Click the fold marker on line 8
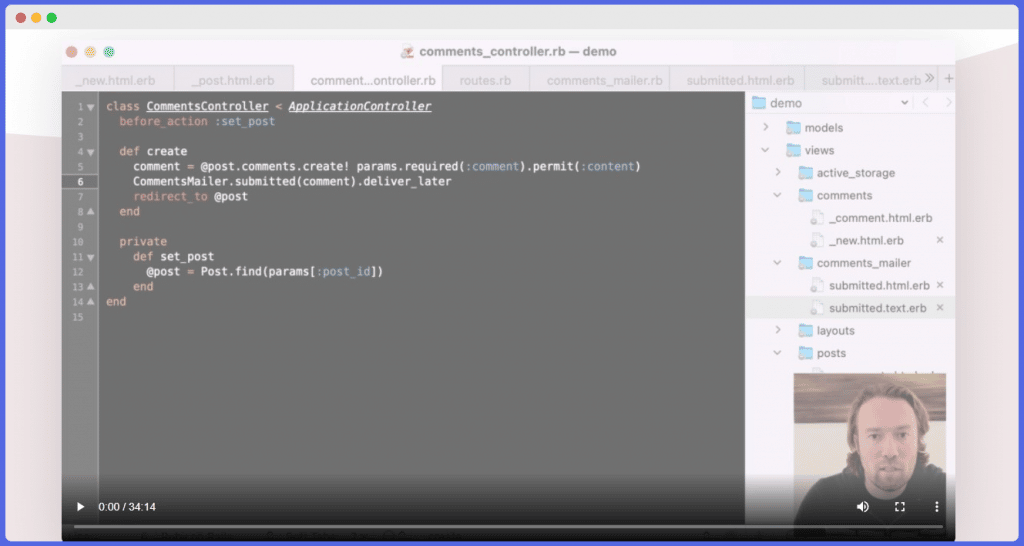This screenshot has height=546, width=1024. (91, 212)
